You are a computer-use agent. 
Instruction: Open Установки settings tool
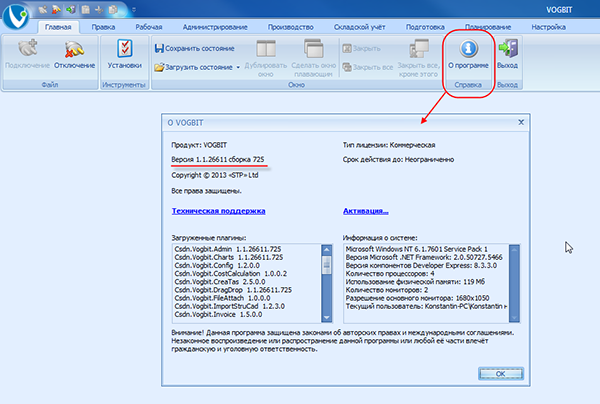click(124, 50)
